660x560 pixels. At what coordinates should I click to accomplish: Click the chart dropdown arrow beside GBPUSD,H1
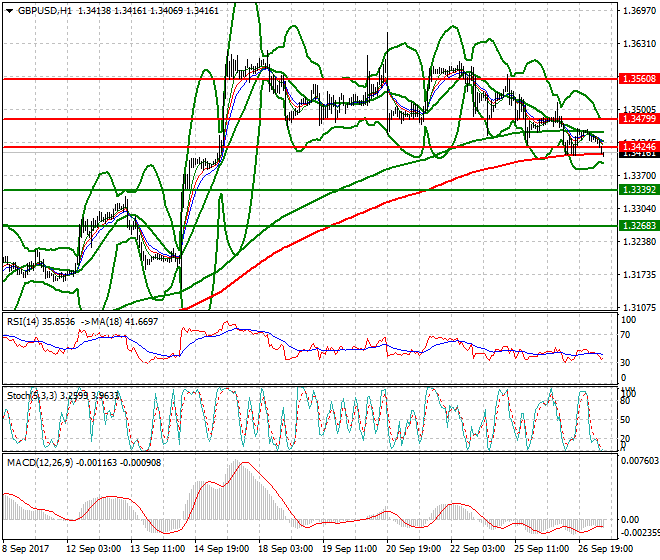tap(9, 11)
